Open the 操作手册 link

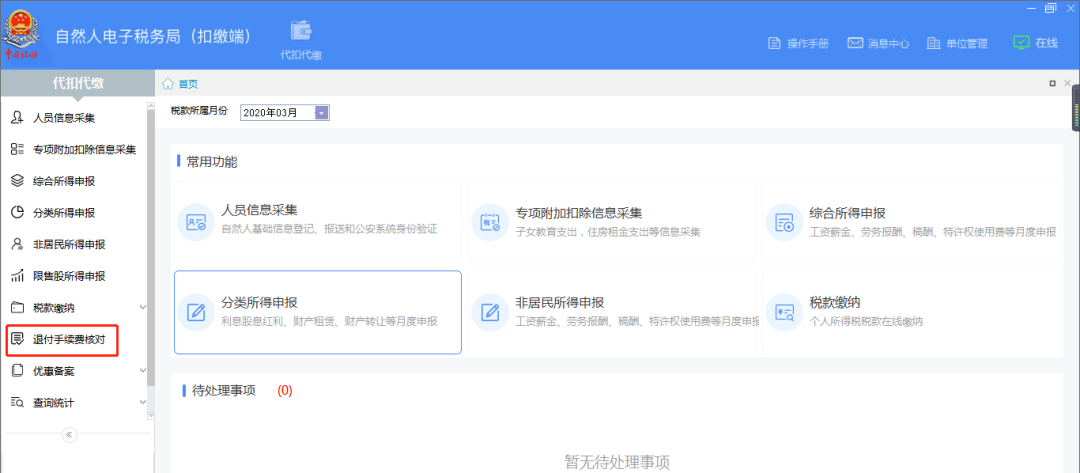808,43
